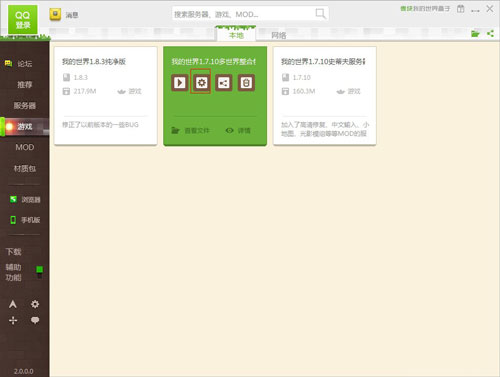This screenshot has height=377, width=500.
Task: Show 详情 details with the eye icon
Action: 238,130
